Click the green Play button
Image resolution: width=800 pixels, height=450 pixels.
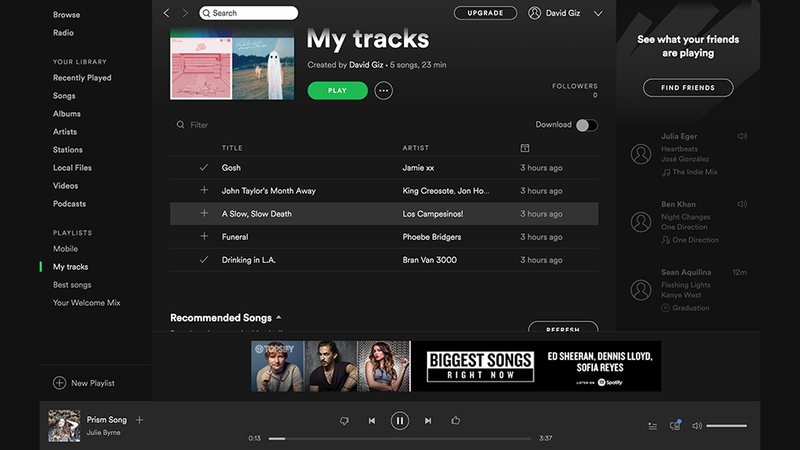pos(337,91)
